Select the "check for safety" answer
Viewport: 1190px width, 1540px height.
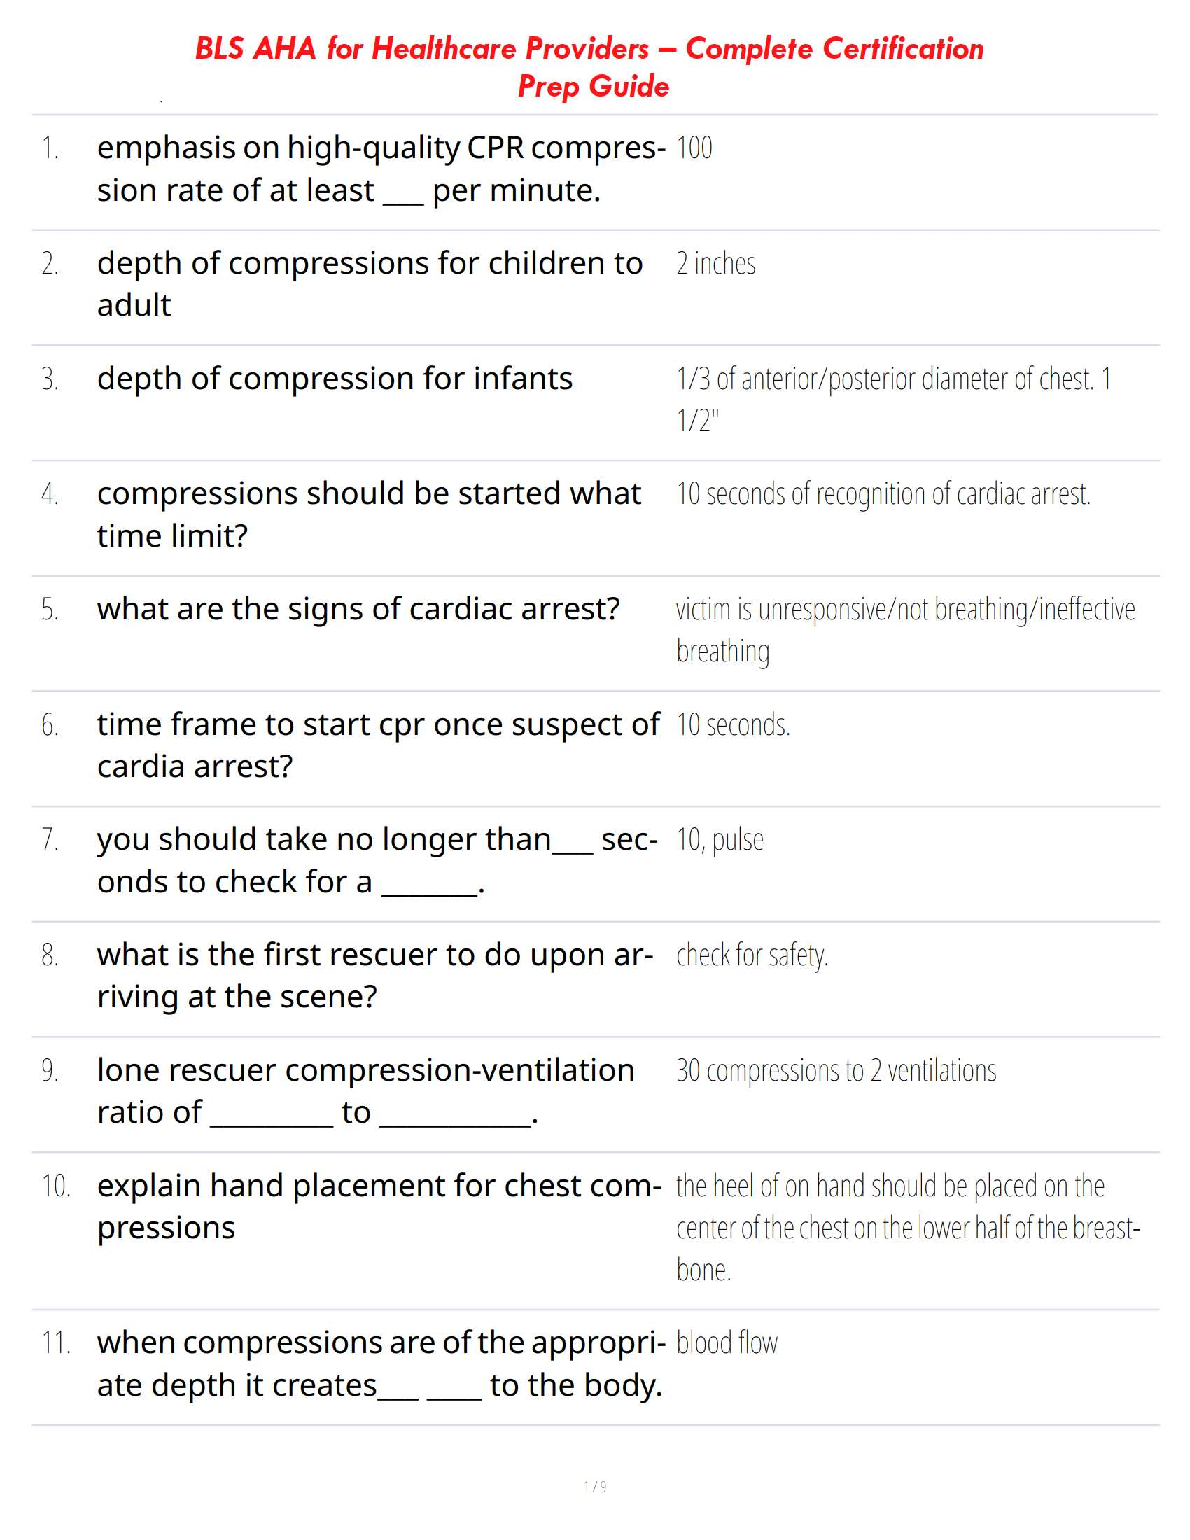coord(752,956)
